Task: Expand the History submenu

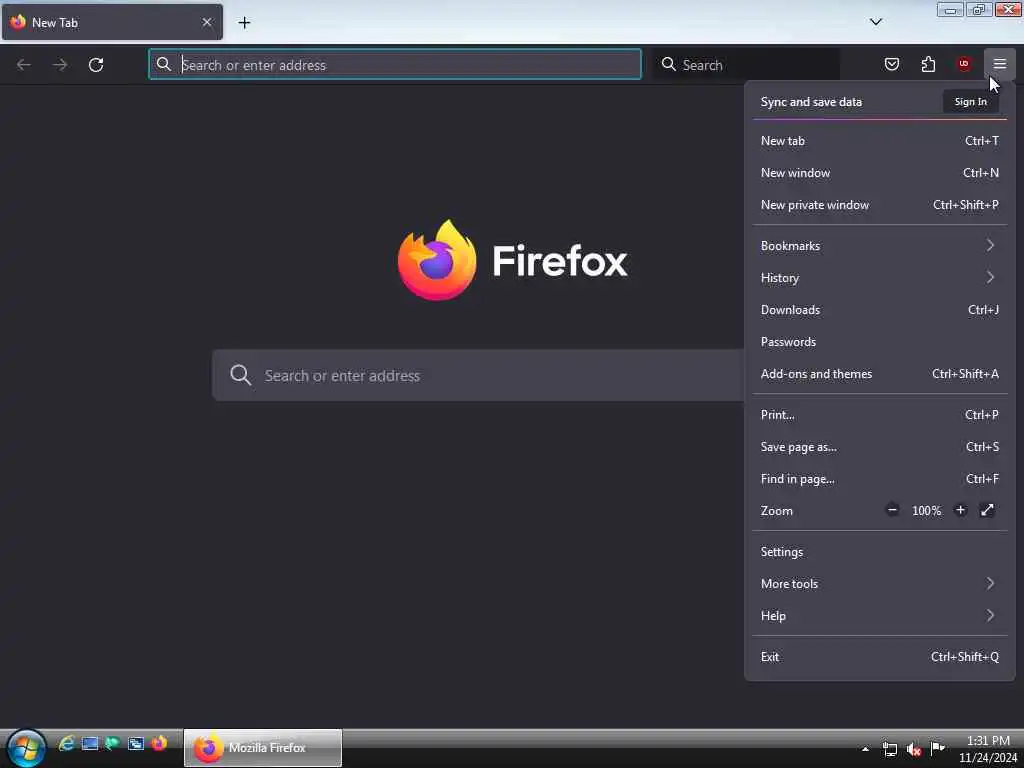Action: [x=880, y=278]
